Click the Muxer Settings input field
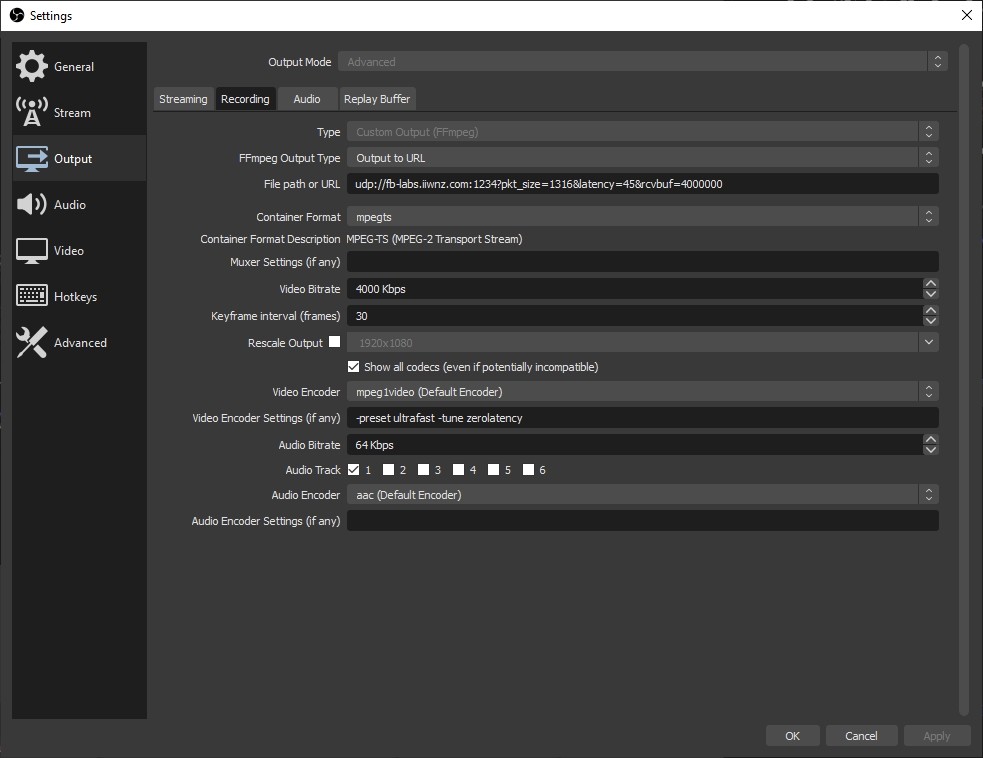983x758 pixels. tap(643, 261)
